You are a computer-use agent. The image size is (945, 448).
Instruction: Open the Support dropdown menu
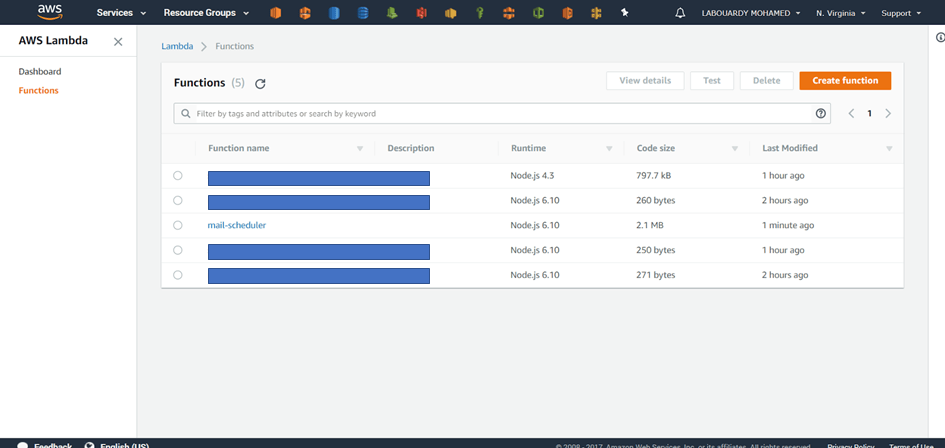tap(901, 13)
